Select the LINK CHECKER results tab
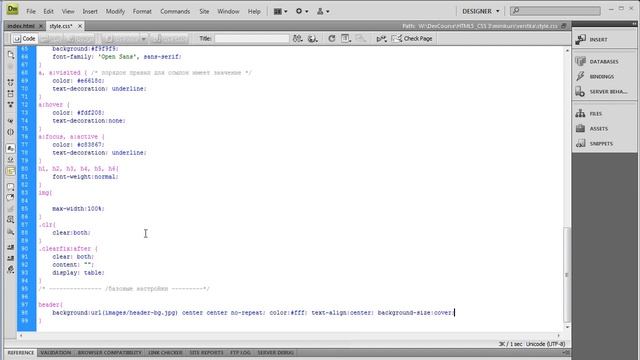 [x=165, y=353]
